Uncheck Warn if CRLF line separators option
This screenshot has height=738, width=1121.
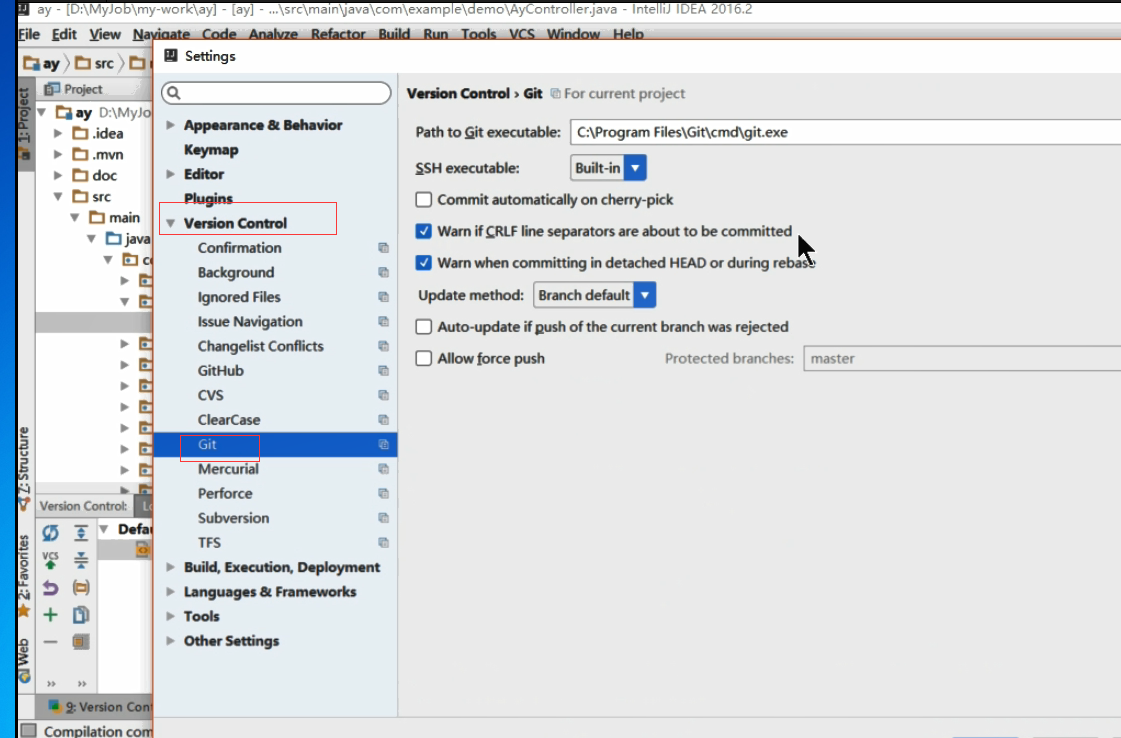coord(424,231)
